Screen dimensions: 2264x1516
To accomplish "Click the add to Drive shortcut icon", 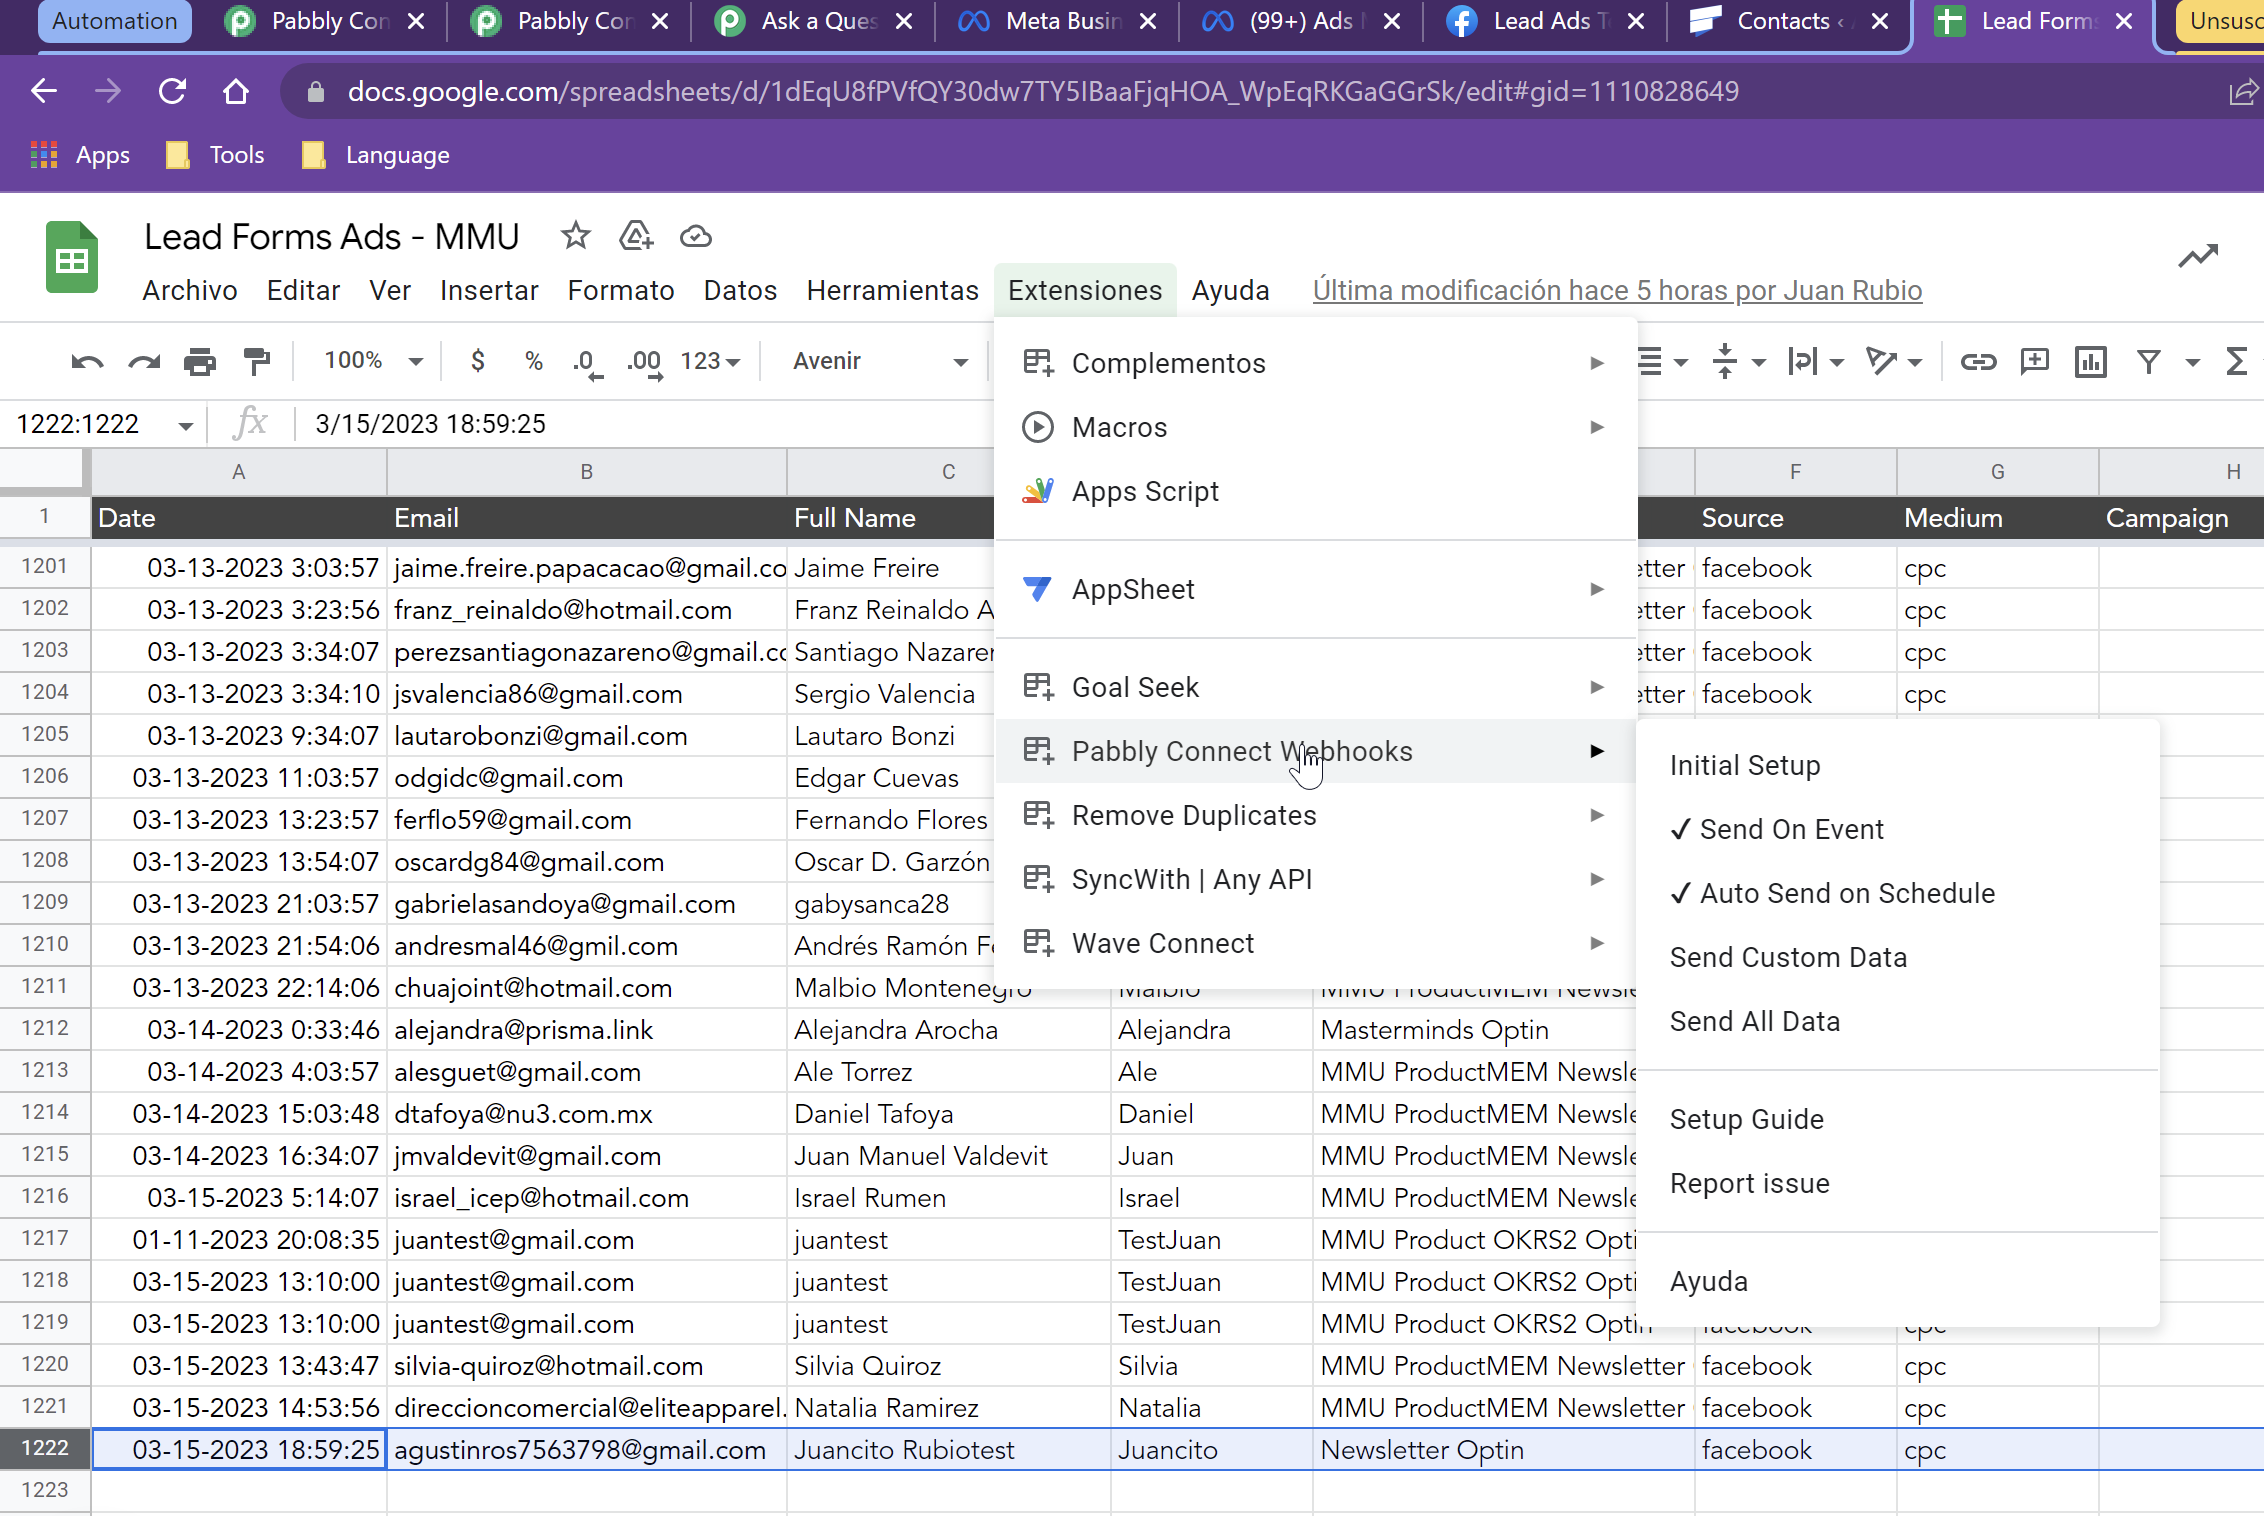I will pyautogui.click(x=636, y=237).
